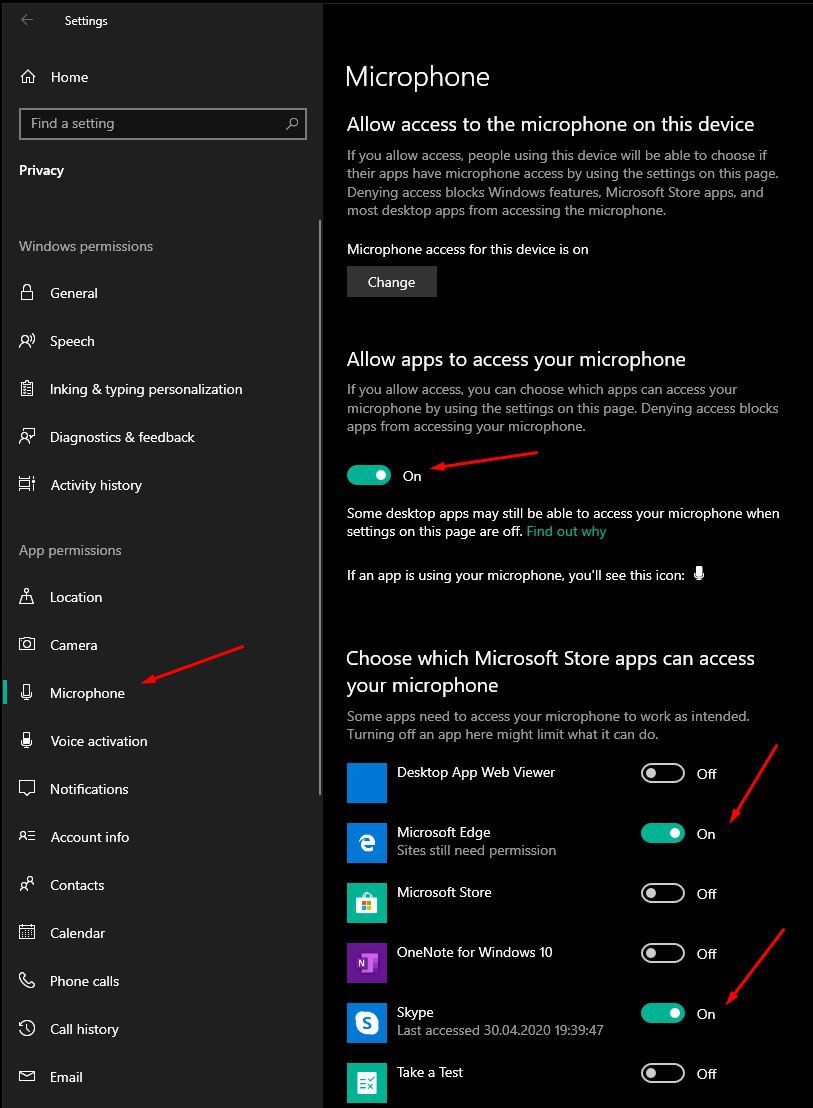Click the 'Windows permissions' section label
813x1108 pixels.
(x=85, y=246)
